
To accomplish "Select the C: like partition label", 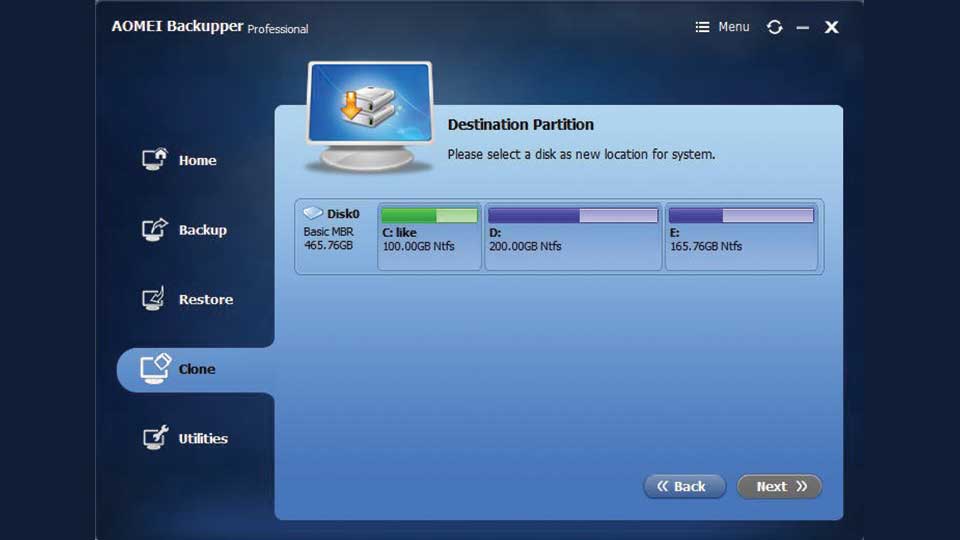I will tap(399, 233).
